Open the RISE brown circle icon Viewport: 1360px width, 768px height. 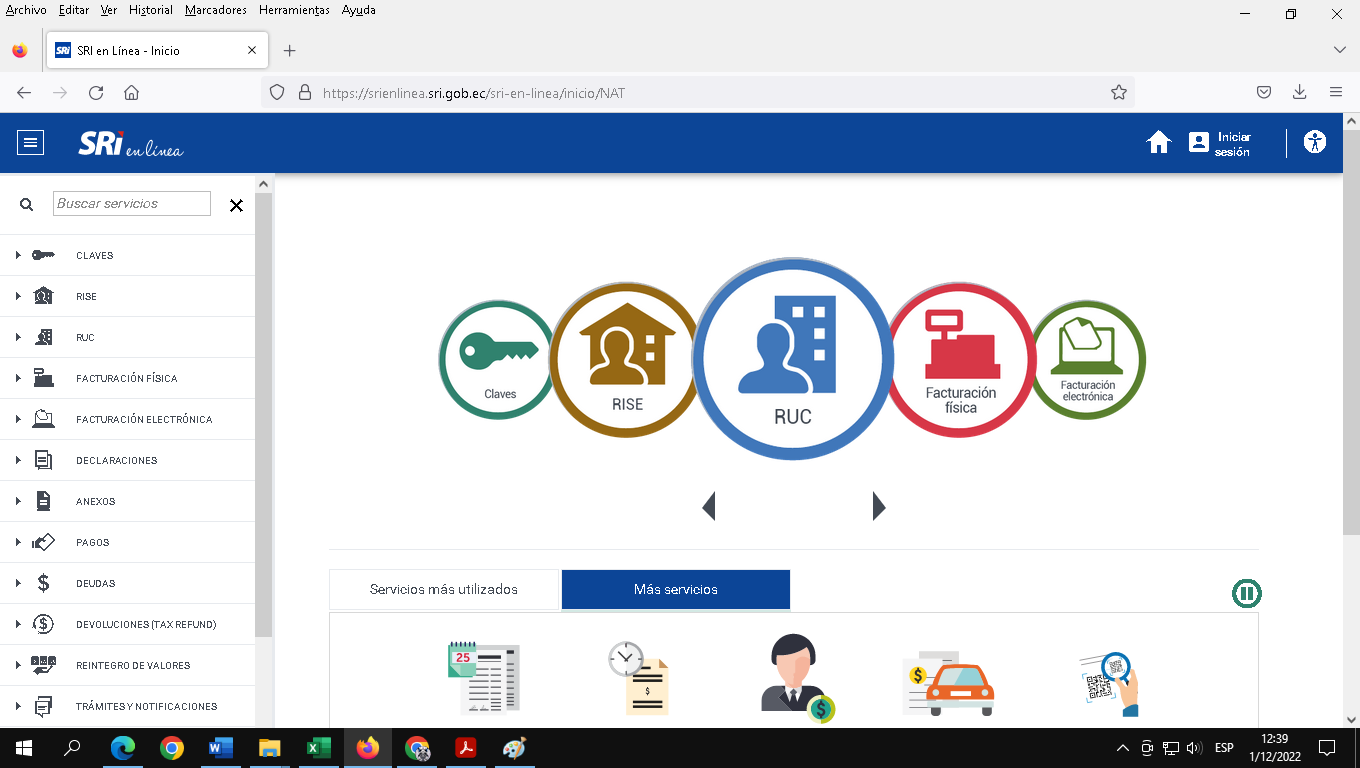tap(627, 359)
